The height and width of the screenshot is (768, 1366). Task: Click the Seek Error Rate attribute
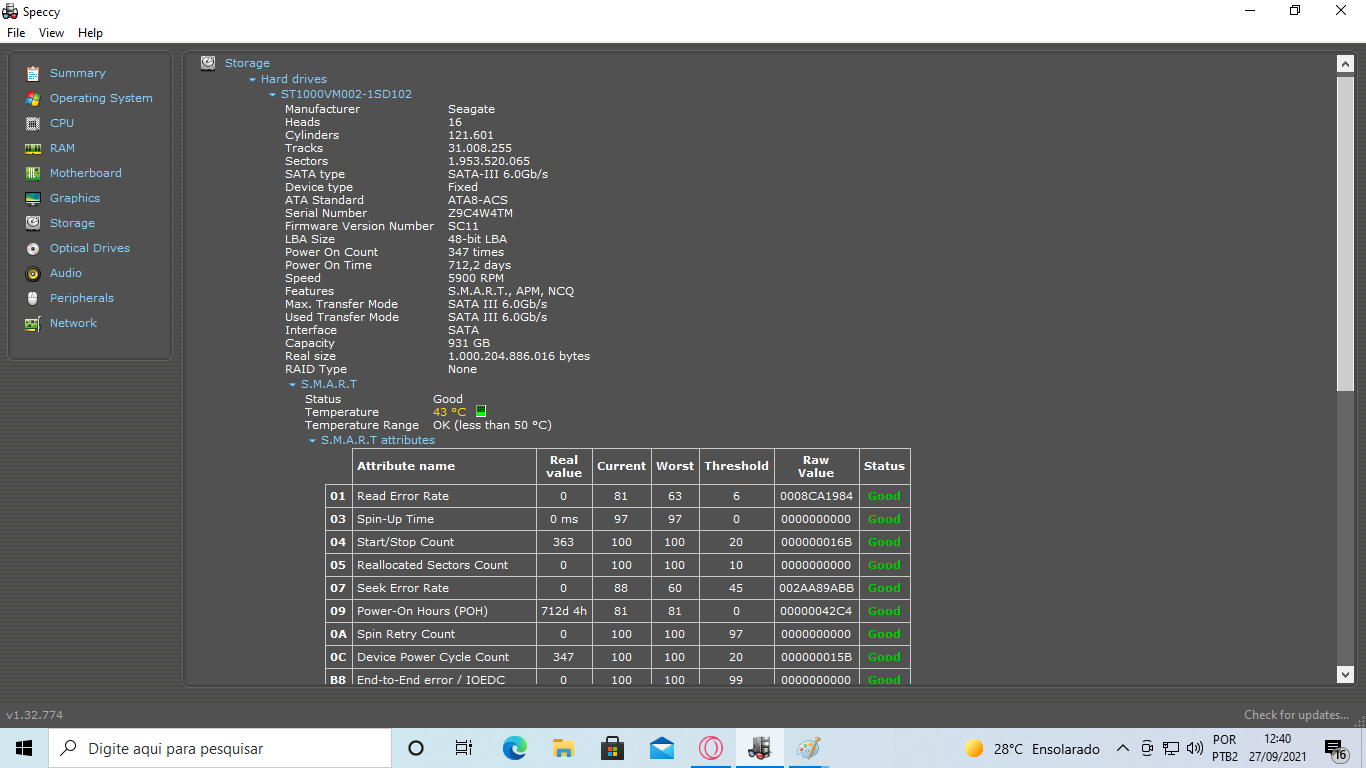click(x=403, y=588)
